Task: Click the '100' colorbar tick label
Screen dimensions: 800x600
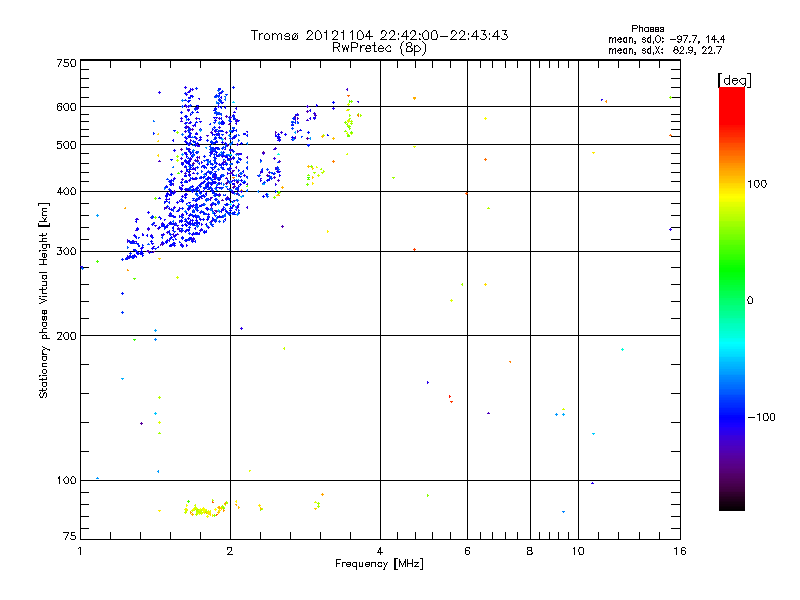Action: (757, 184)
